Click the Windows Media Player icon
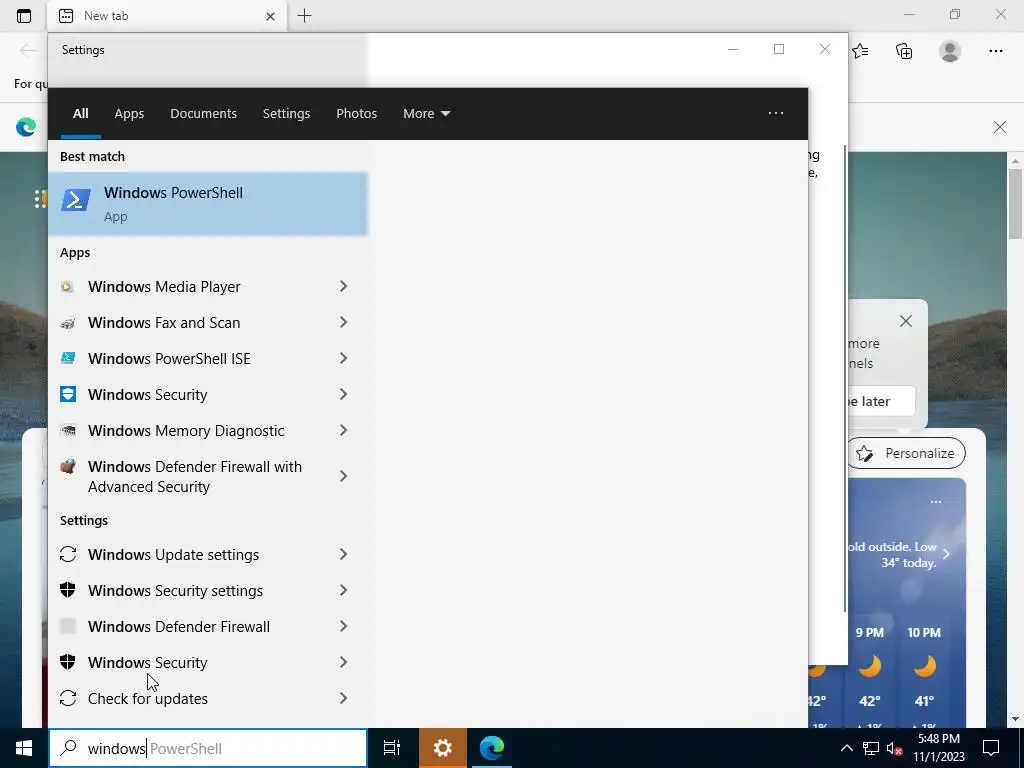1024x768 pixels. [68, 287]
